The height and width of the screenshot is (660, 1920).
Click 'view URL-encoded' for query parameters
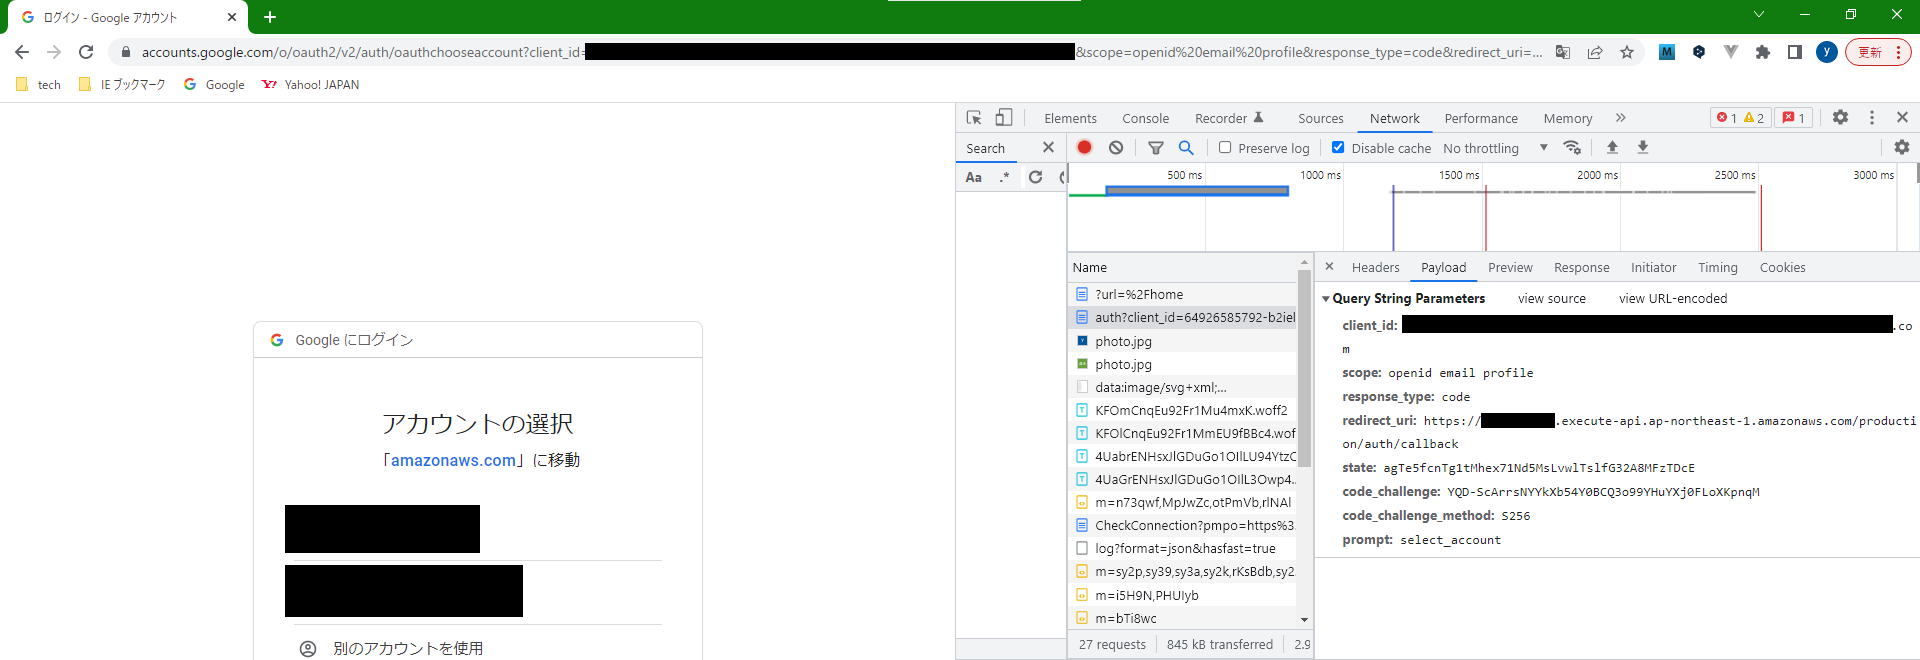point(1672,298)
